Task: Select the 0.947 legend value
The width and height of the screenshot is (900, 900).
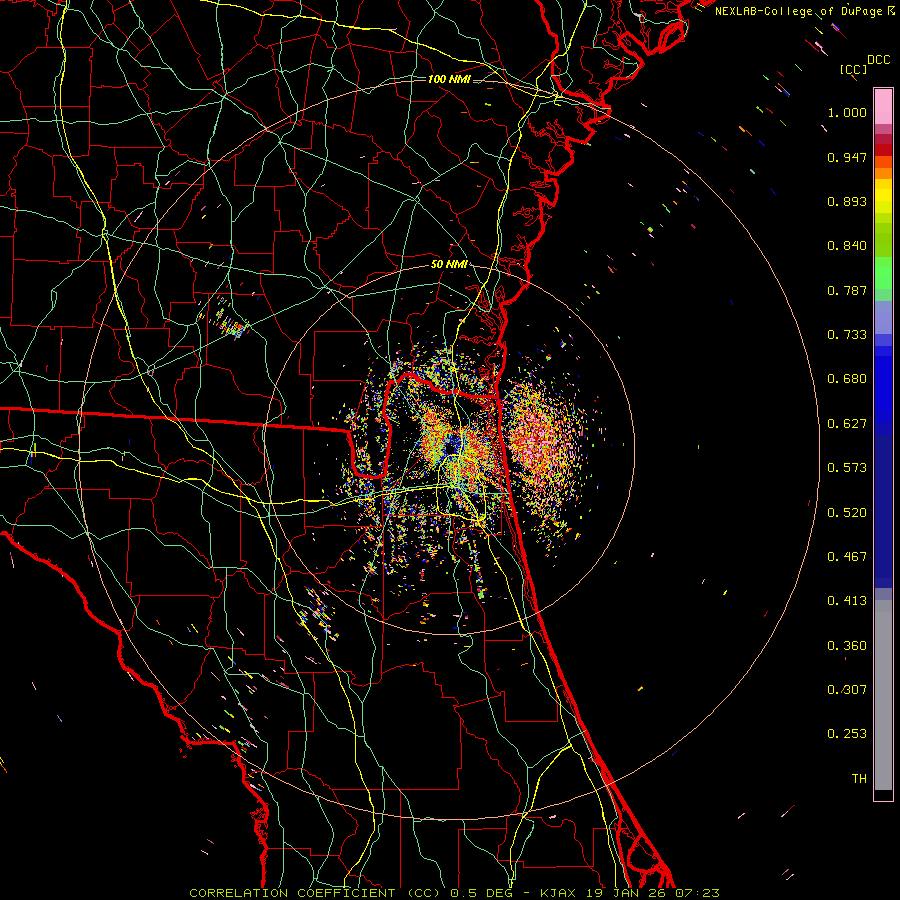Action: (847, 157)
